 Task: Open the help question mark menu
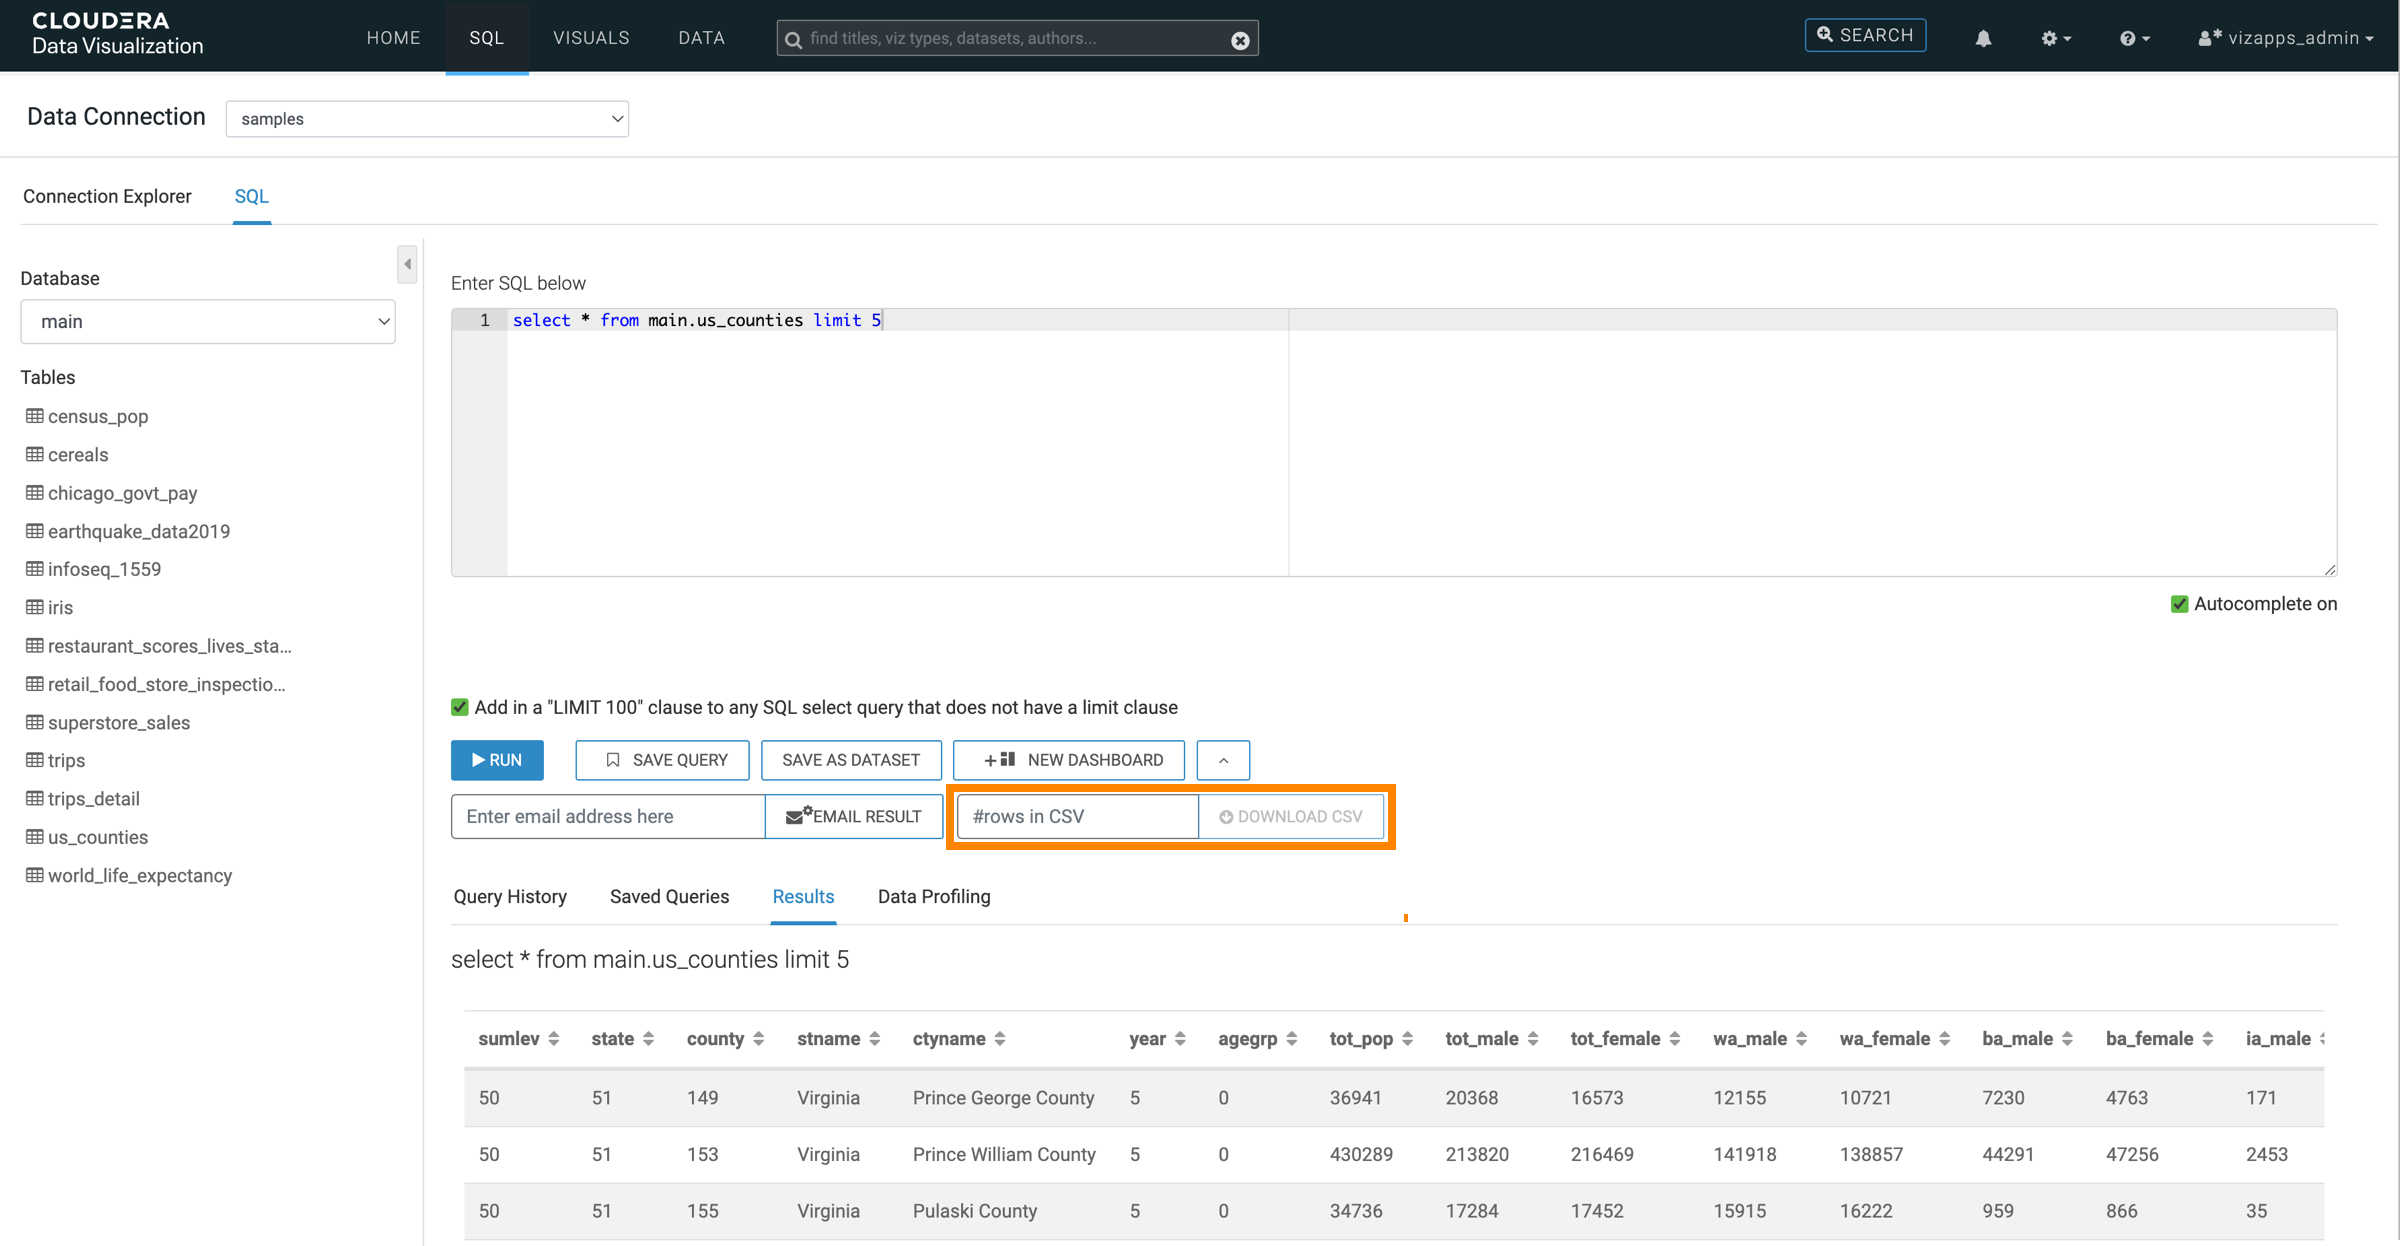[x=2133, y=38]
